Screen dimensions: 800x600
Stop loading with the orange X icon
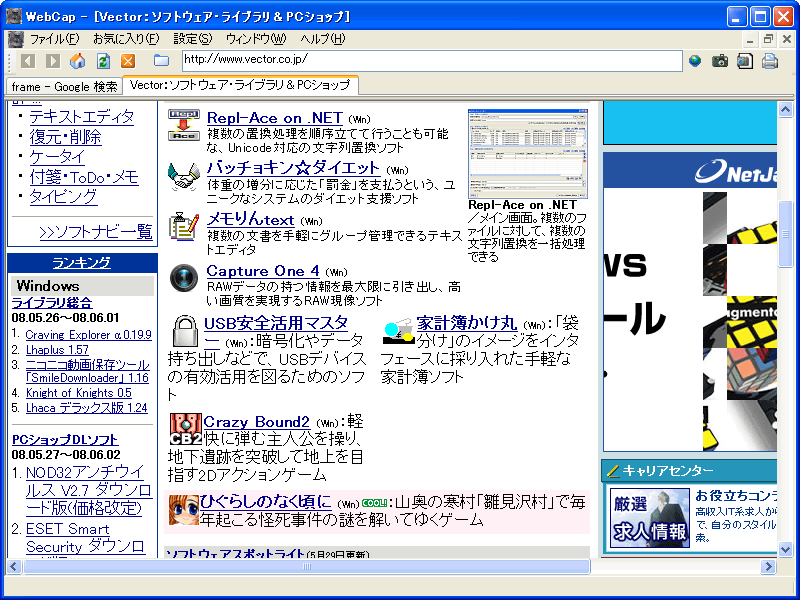click(x=128, y=61)
